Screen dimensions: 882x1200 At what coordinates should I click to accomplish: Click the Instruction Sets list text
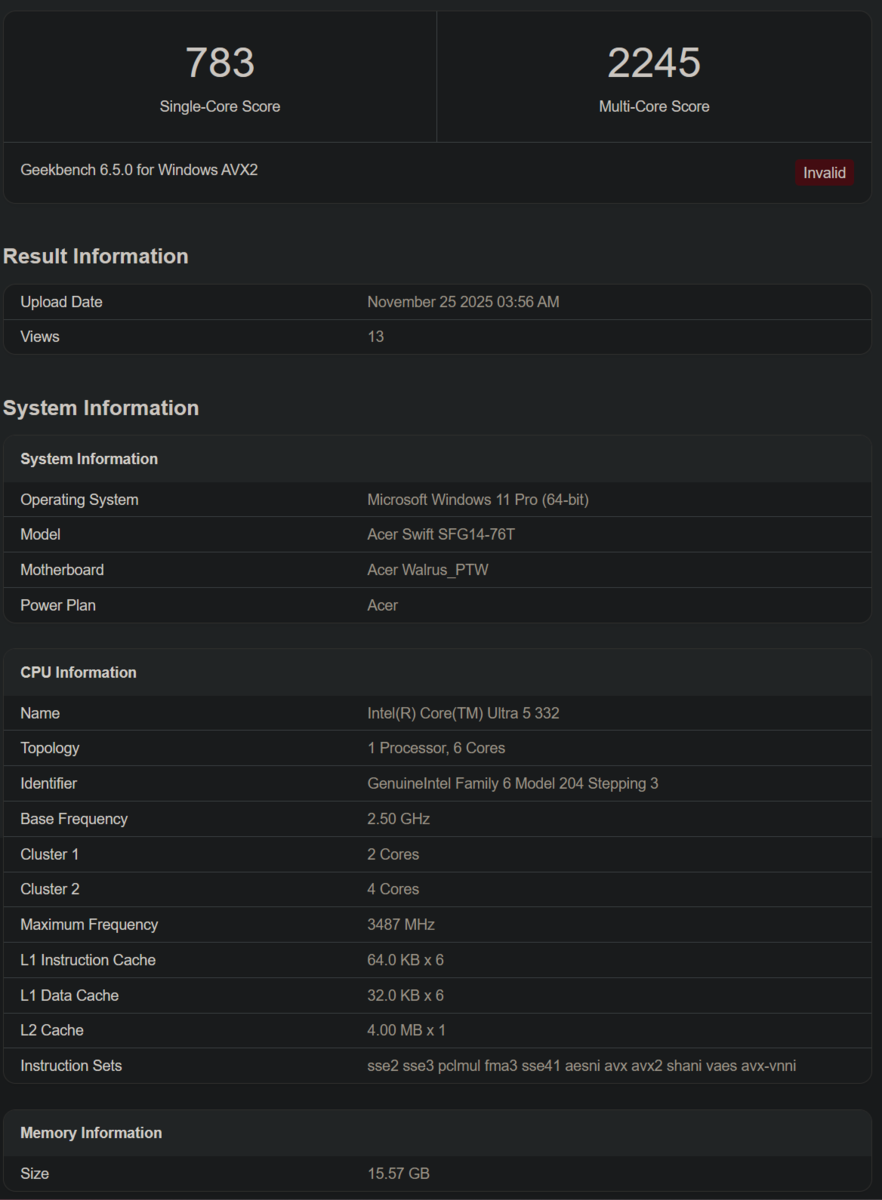tap(582, 1066)
